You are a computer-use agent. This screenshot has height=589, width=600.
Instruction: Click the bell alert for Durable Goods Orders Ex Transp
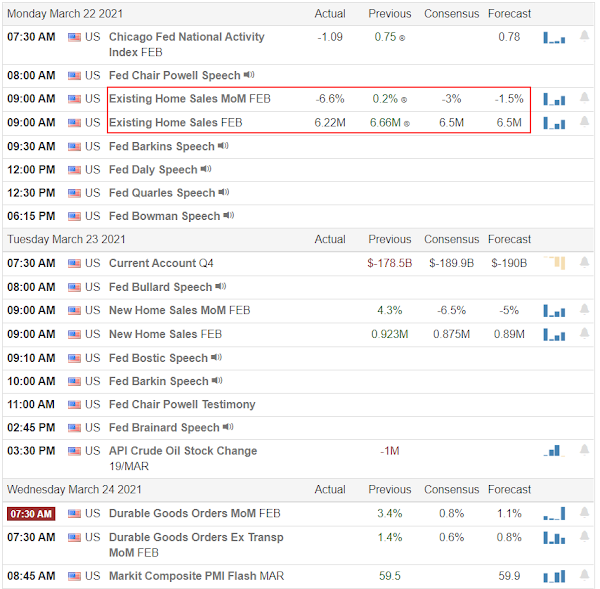point(584,537)
